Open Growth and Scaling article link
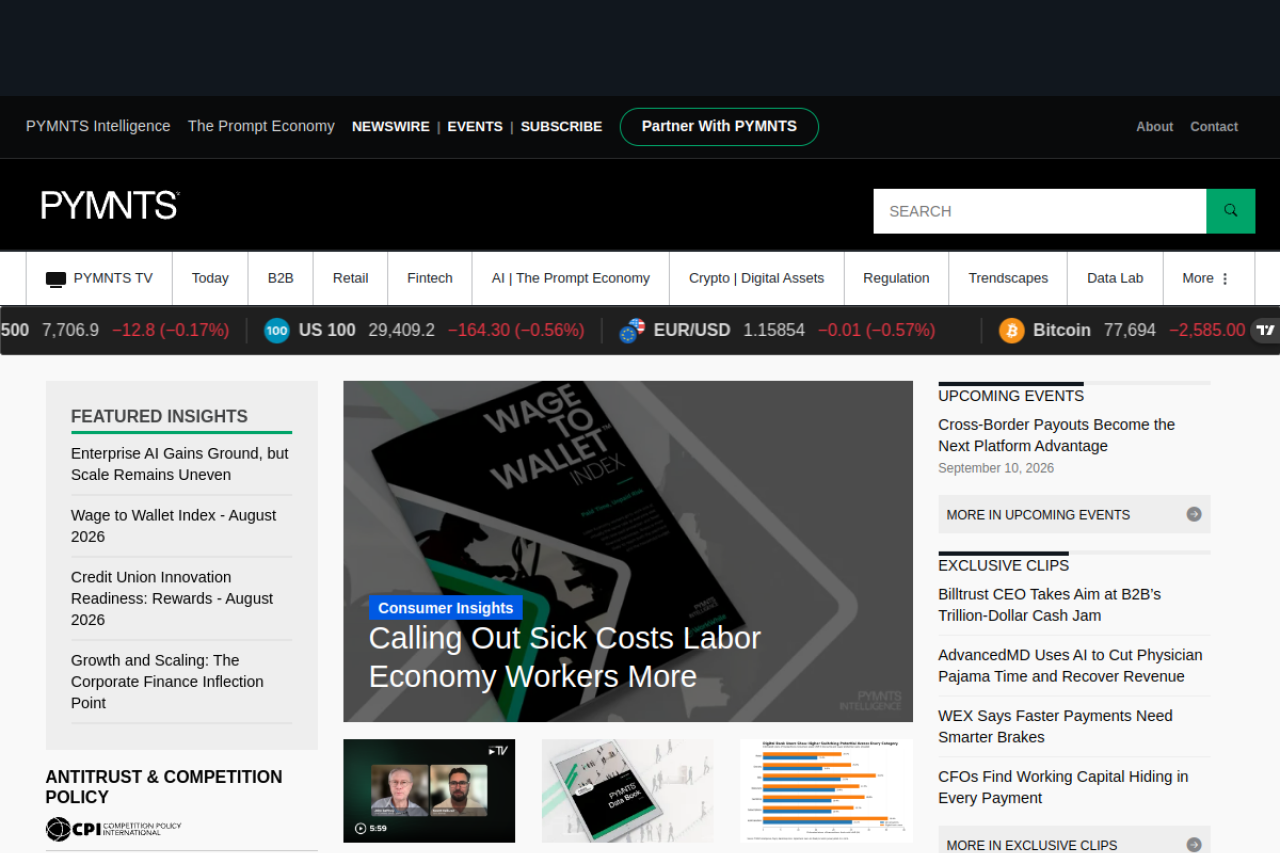 (167, 681)
